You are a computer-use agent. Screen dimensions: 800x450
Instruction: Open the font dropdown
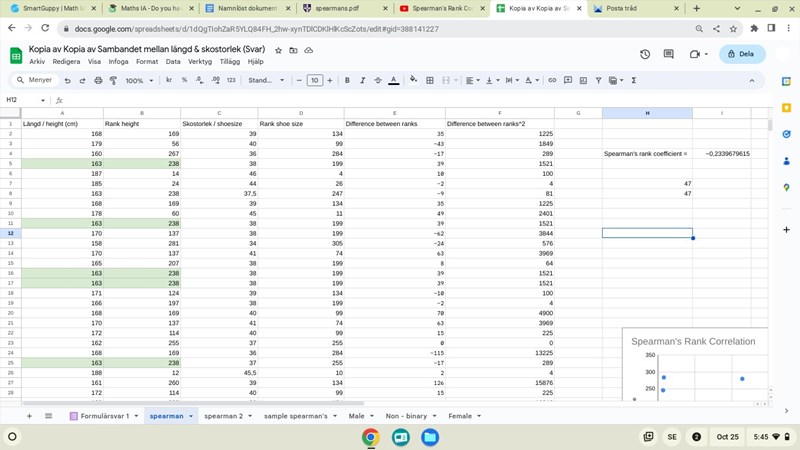[266, 80]
